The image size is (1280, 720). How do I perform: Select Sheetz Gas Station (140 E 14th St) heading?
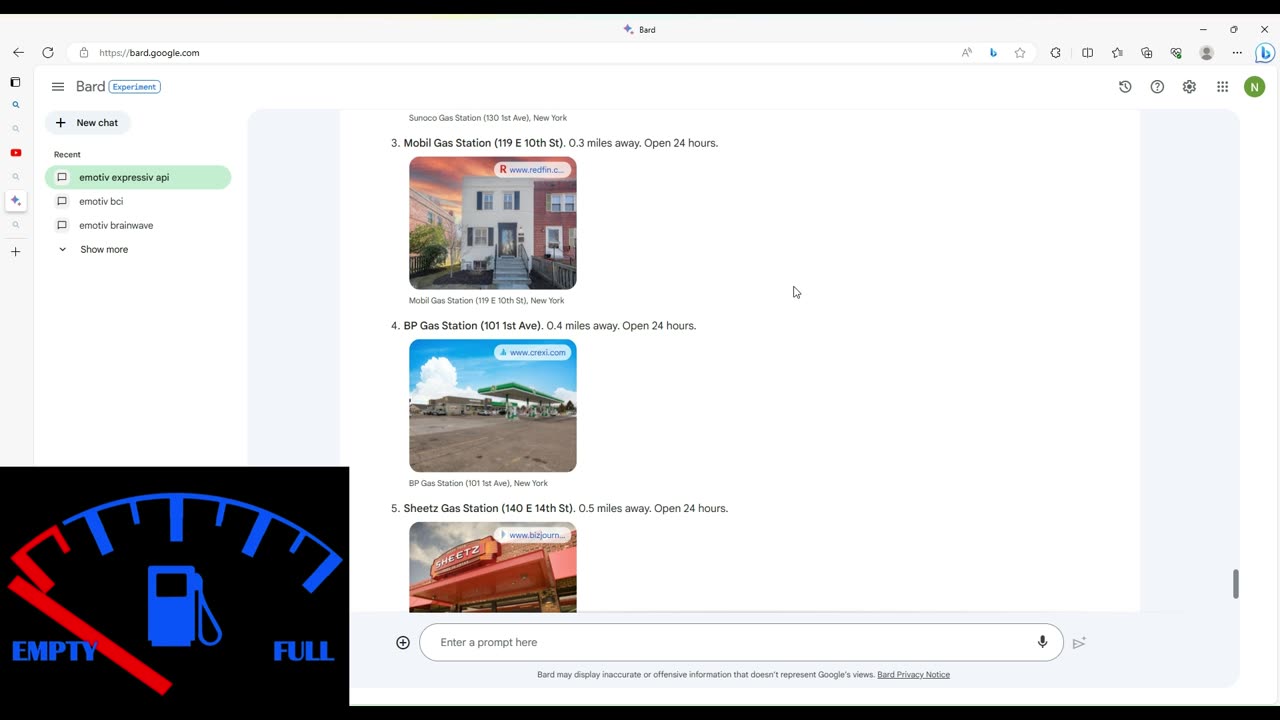489,509
